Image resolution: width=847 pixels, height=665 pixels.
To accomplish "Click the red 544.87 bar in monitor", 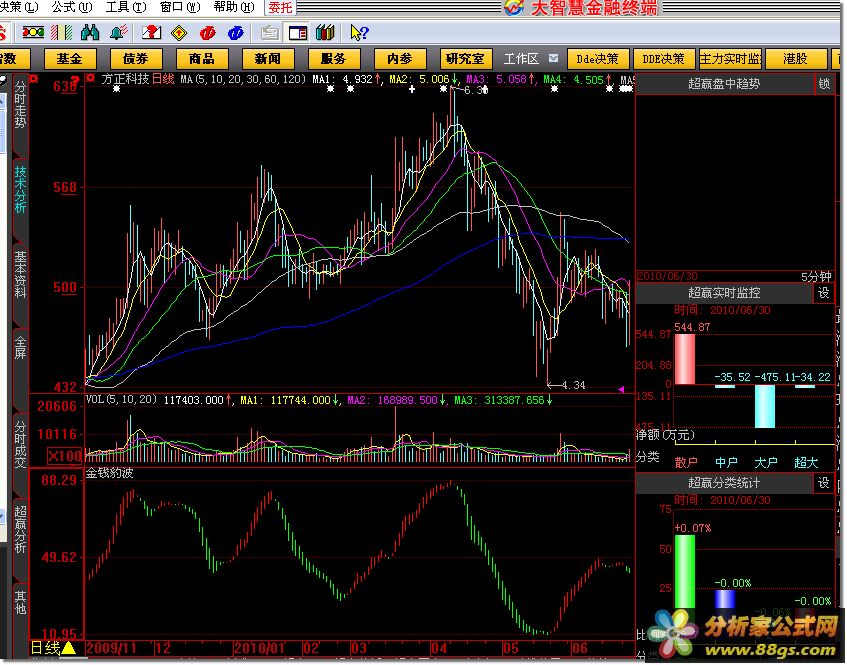I will click(x=685, y=359).
